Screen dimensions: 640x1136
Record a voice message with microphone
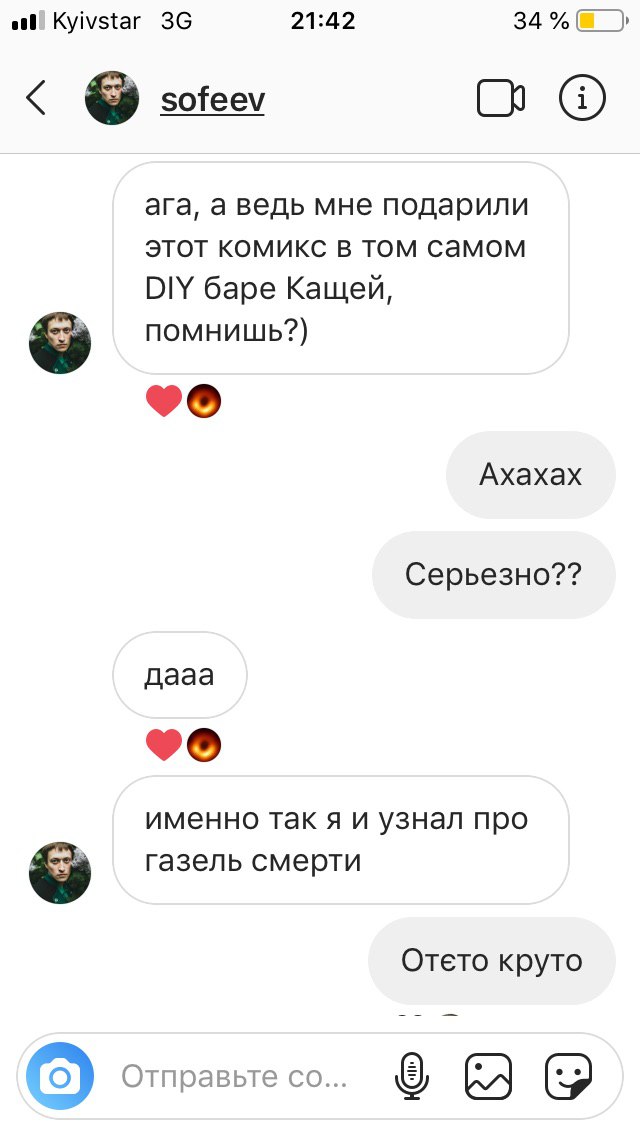[x=412, y=1076]
